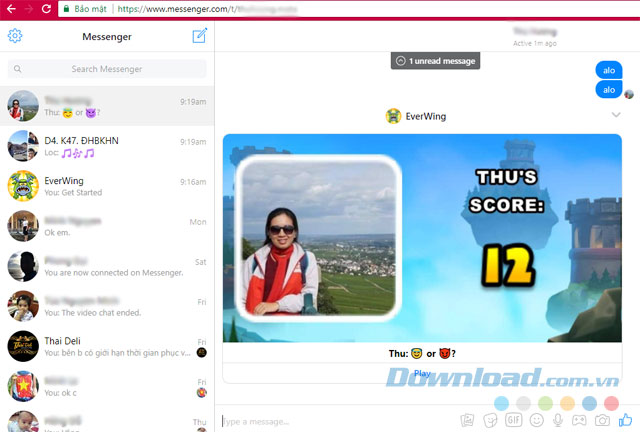This screenshot has height=432, width=640.
Task: Reload the page with refresh icon
Action: point(47,9)
